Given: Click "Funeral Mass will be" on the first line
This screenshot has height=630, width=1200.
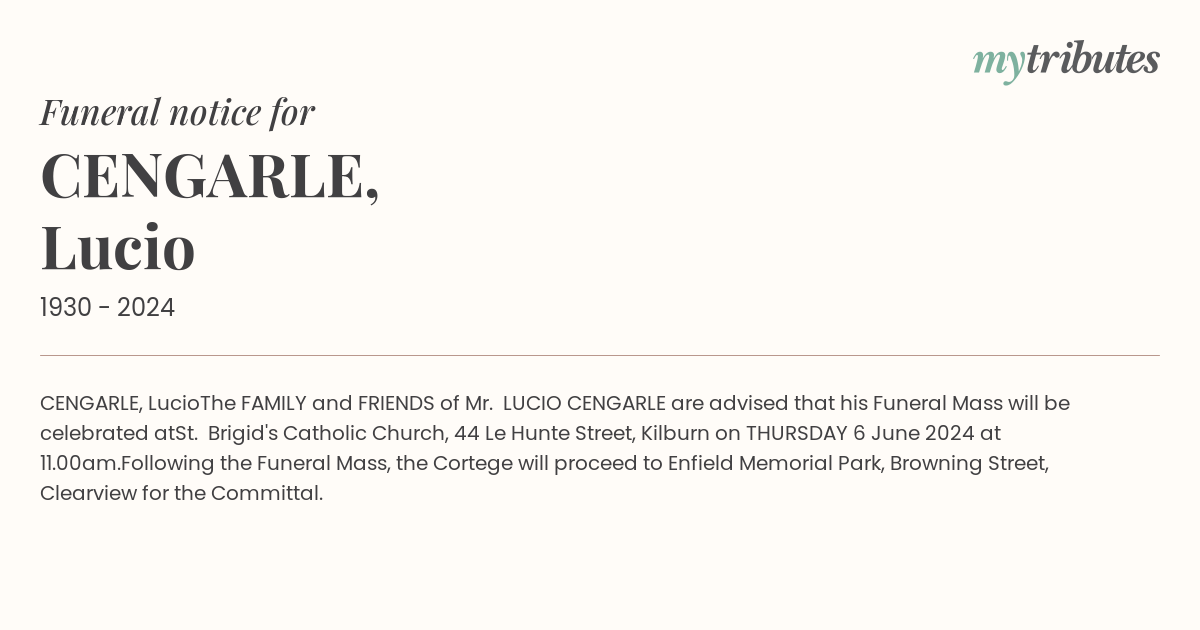Looking at the screenshot, I should coord(971,404).
